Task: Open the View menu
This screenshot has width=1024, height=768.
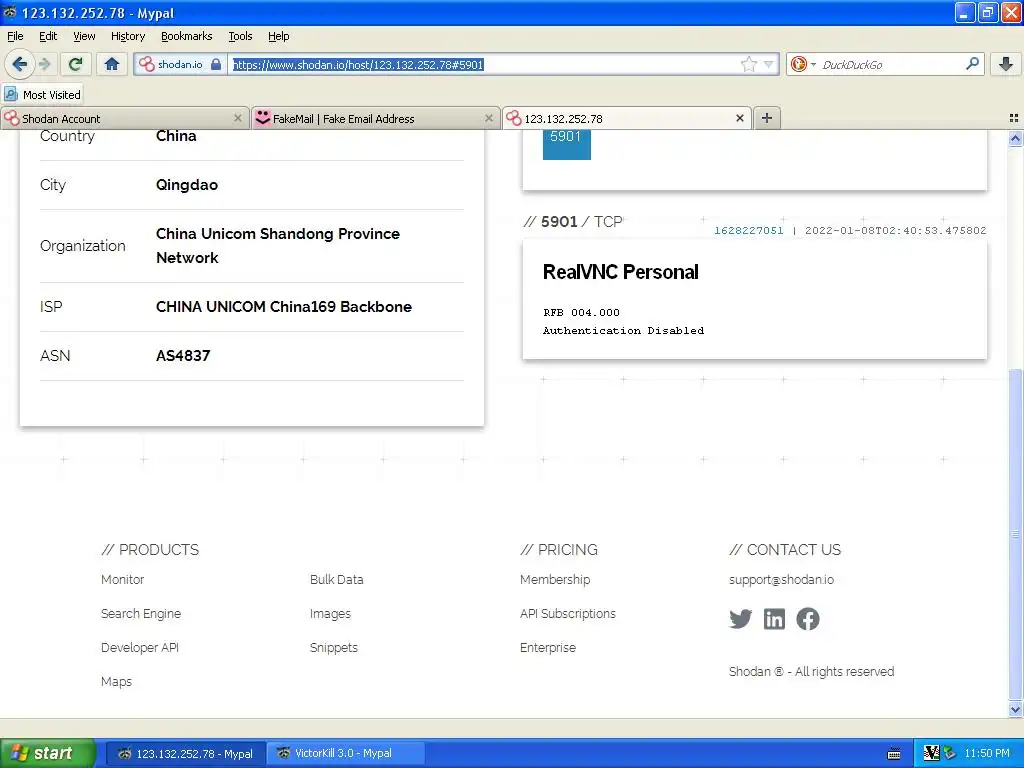Action: click(x=84, y=36)
